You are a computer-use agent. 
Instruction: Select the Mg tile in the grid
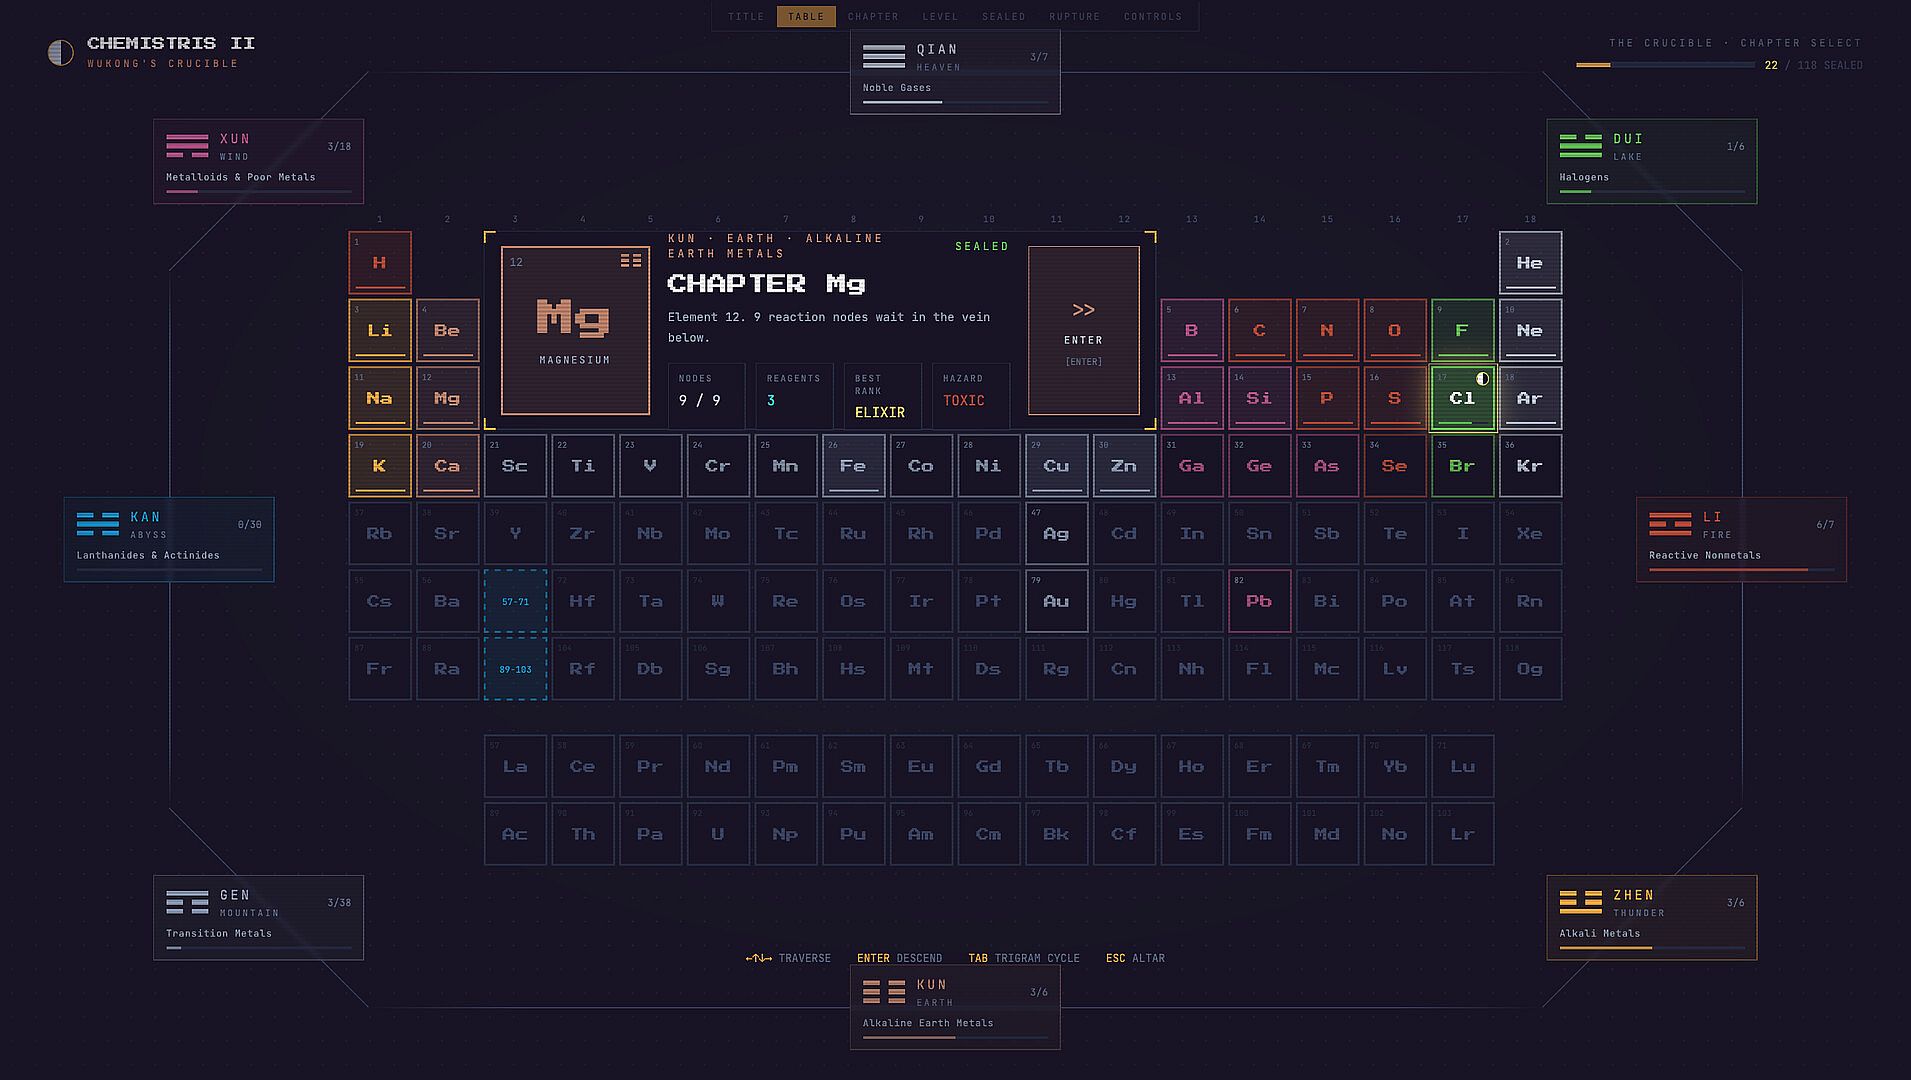click(447, 398)
